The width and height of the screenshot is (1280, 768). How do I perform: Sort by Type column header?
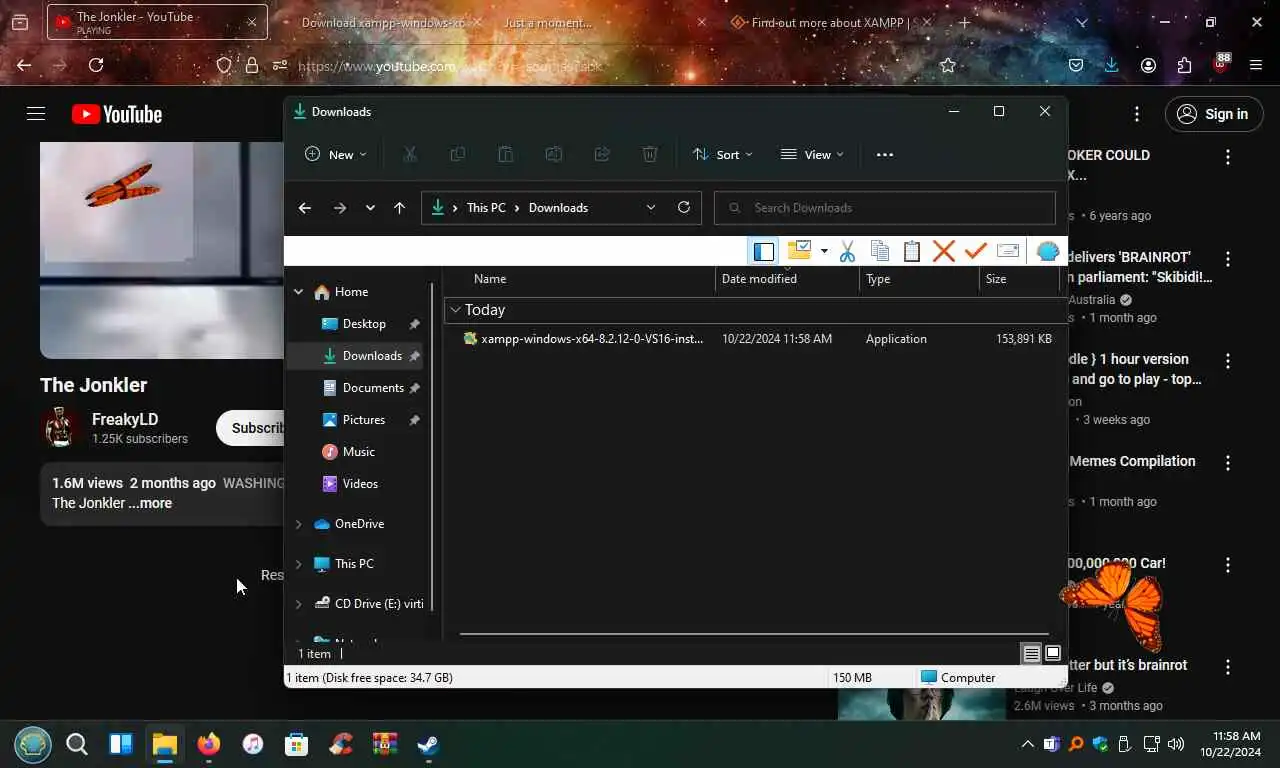[919, 279]
